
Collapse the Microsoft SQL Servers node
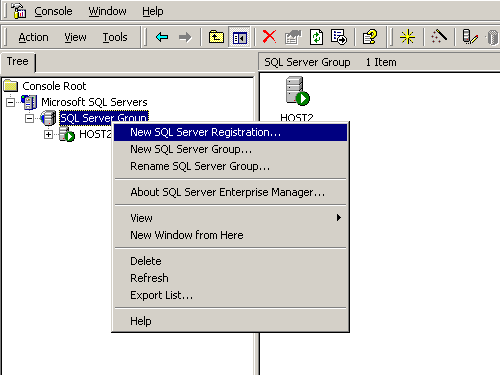coord(11,102)
